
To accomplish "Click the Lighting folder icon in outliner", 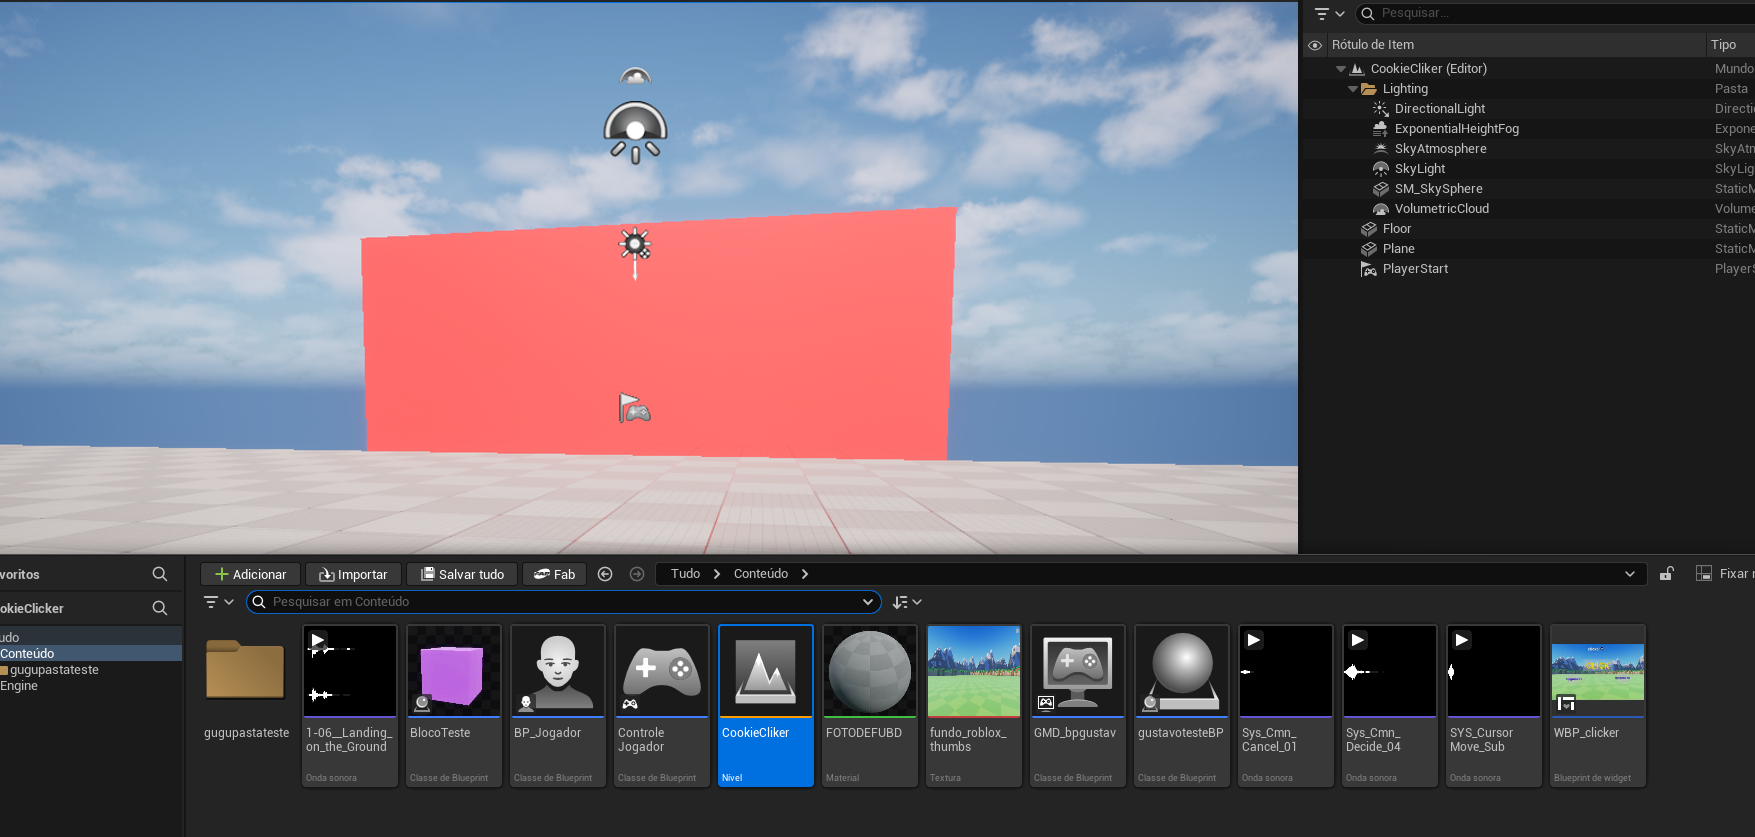I will point(1369,89).
